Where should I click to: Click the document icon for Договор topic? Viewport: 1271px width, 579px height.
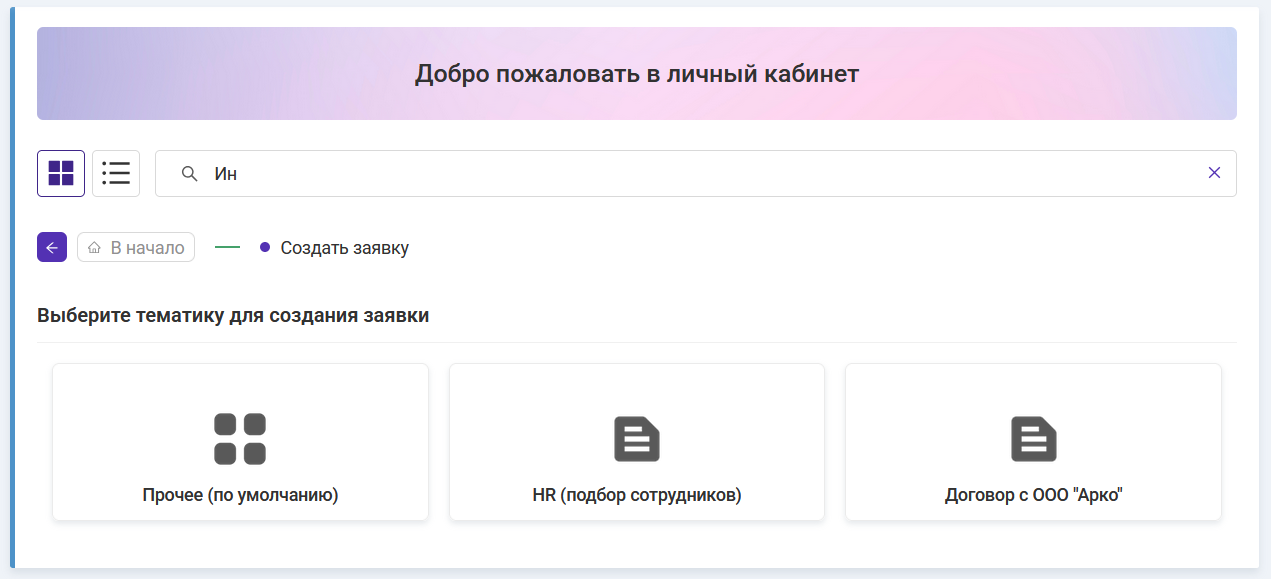pos(1033,438)
